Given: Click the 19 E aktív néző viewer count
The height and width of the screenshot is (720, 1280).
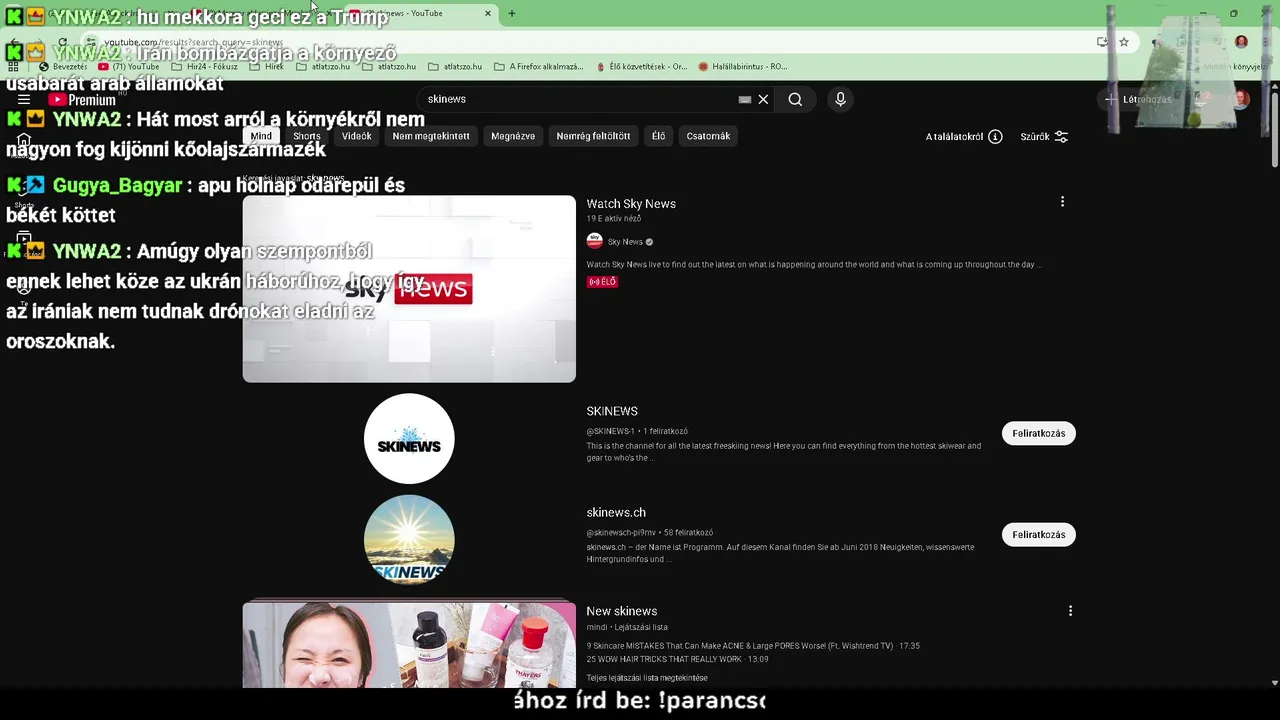Looking at the screenshot, I should point(614,218).
